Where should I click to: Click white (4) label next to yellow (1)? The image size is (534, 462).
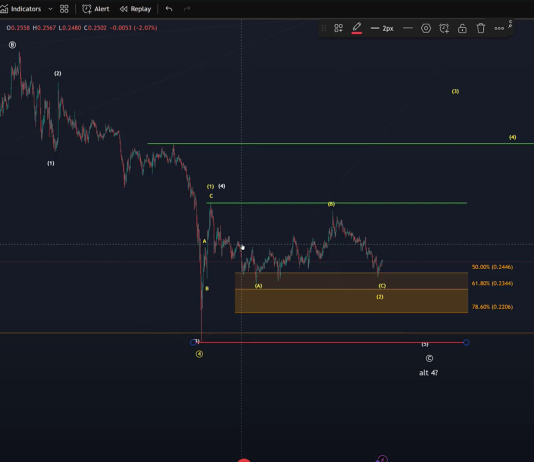click(222, 186)
